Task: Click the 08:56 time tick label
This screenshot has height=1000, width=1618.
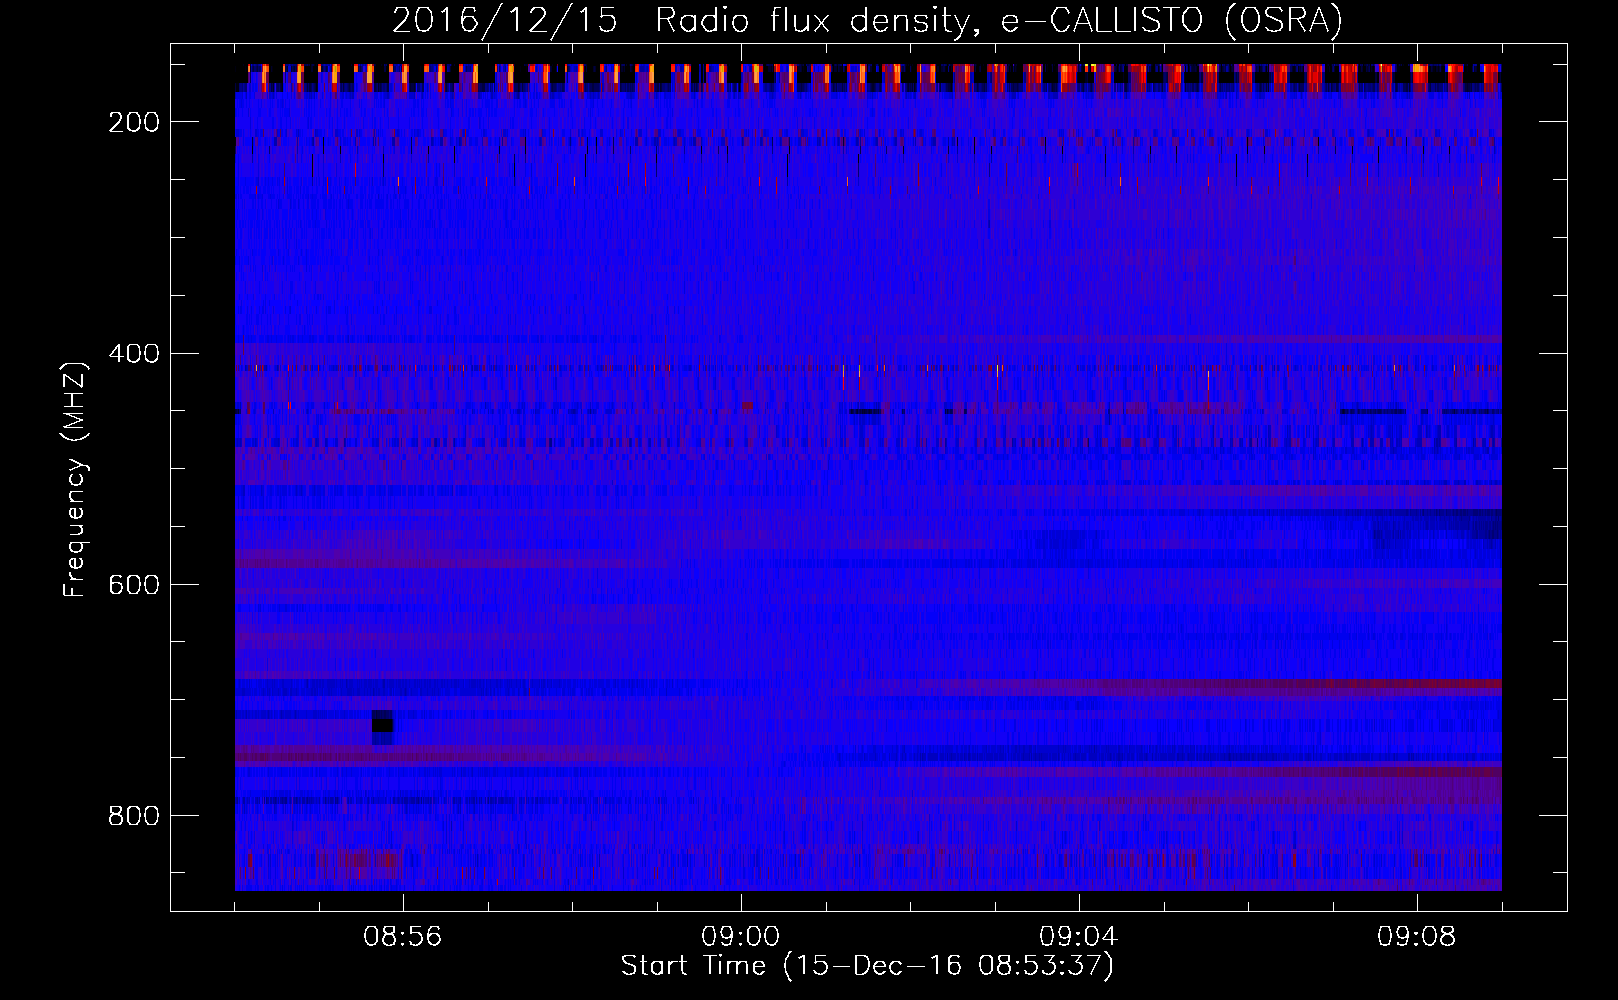Action: point(402,937)
